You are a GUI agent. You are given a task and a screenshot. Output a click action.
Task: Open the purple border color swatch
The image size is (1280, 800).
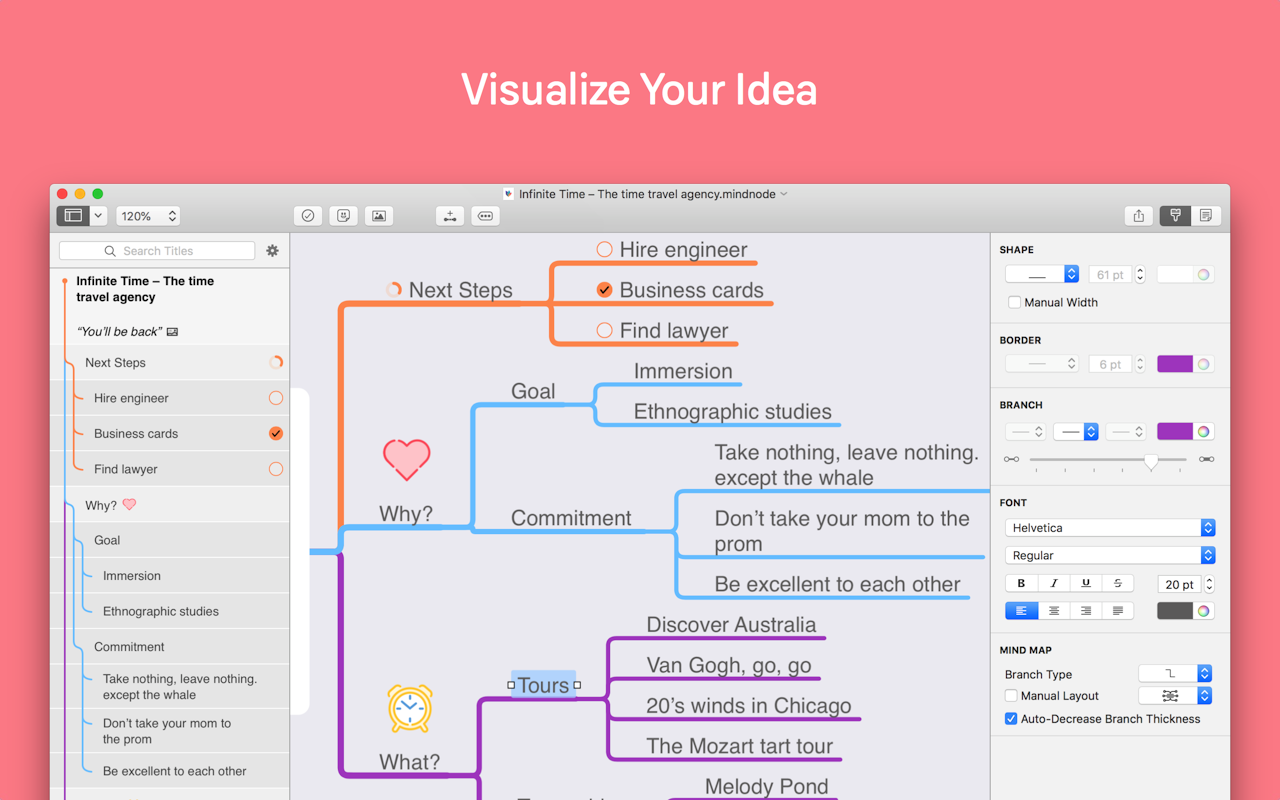[1174, 363]
